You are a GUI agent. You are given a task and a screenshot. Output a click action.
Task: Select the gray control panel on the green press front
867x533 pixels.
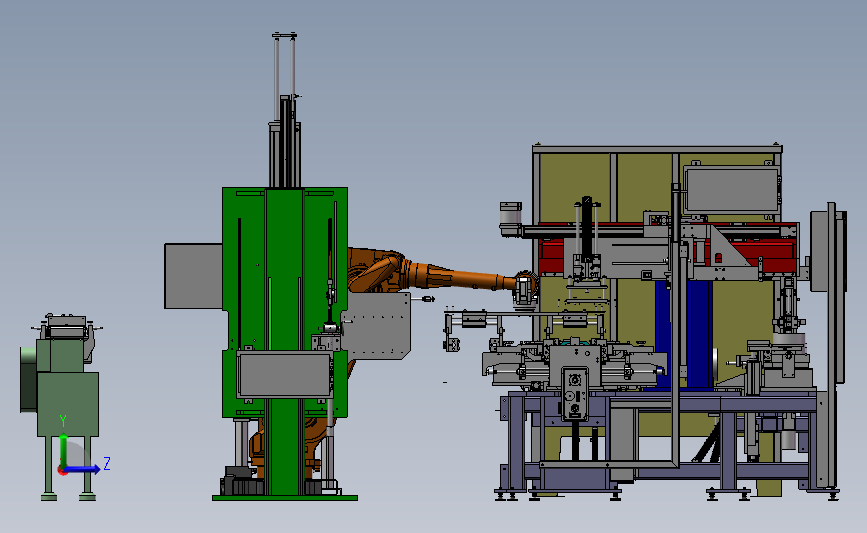point(285,374)
